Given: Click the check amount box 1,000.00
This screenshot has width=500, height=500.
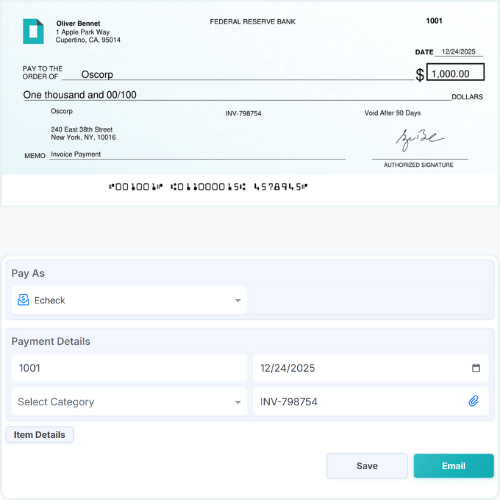Looking at the screenshot, I should (455, 72).
